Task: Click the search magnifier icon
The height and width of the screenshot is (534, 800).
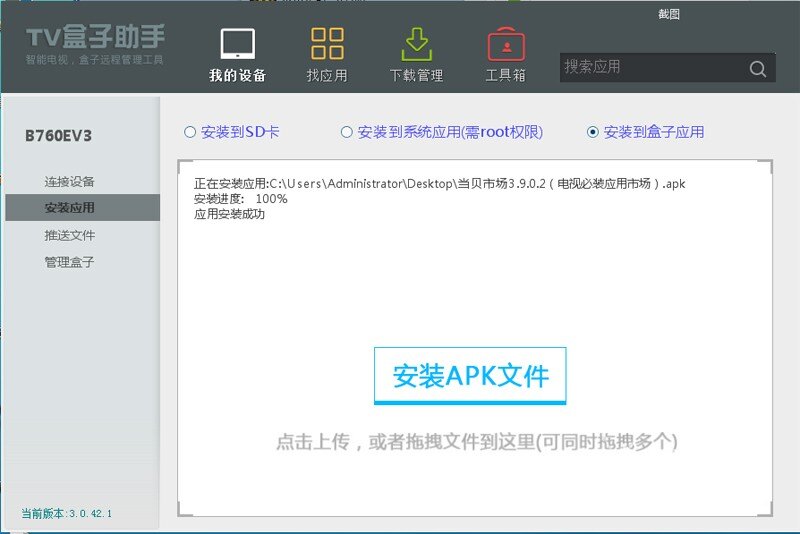Action: [x=758, y=68]
